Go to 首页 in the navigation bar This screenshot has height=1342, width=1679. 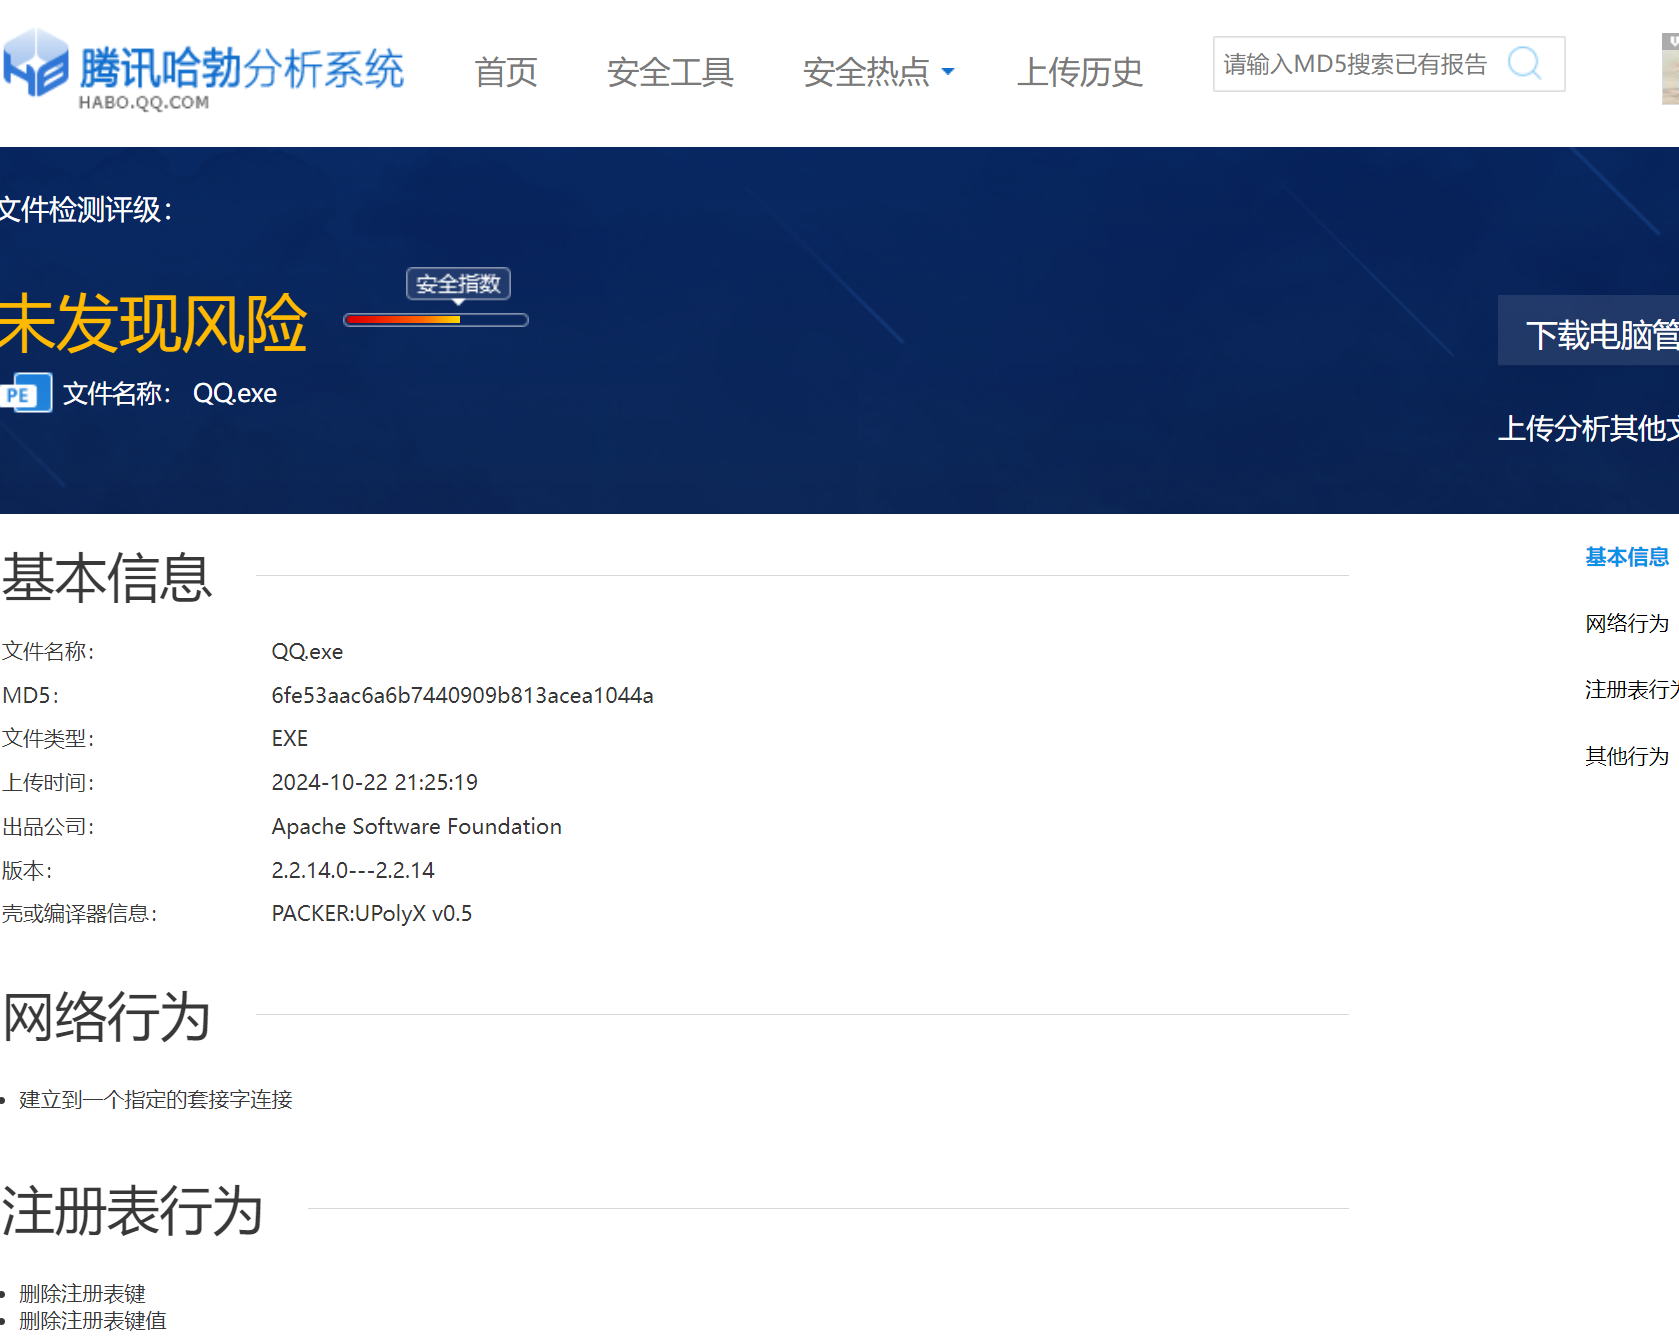[x=506, y=72]
